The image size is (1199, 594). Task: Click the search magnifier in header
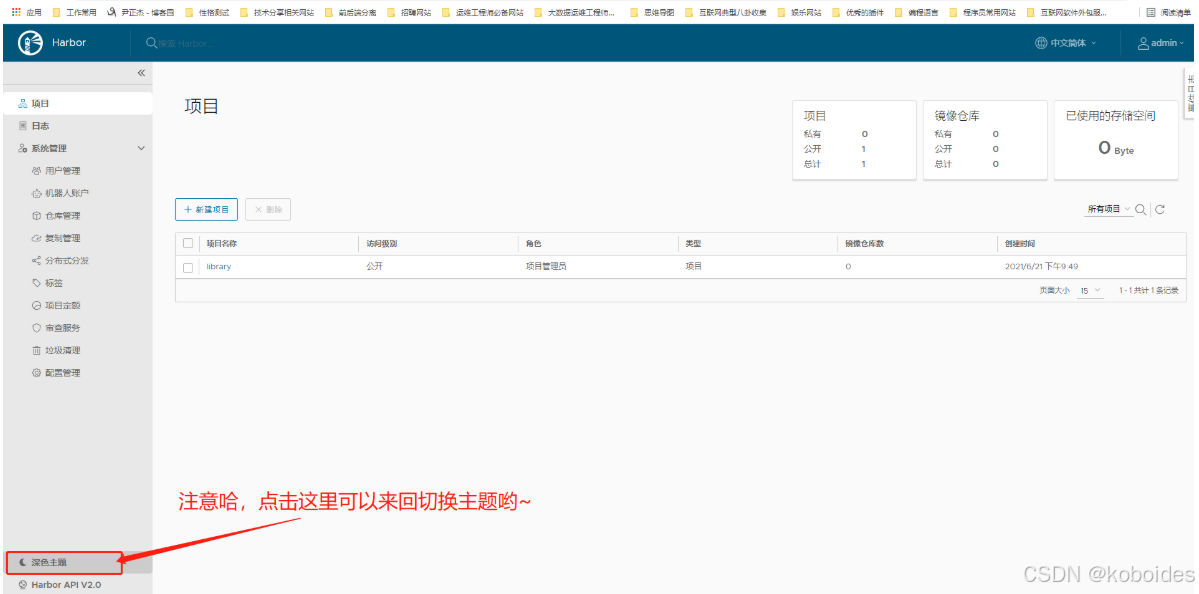pos(151,44)
